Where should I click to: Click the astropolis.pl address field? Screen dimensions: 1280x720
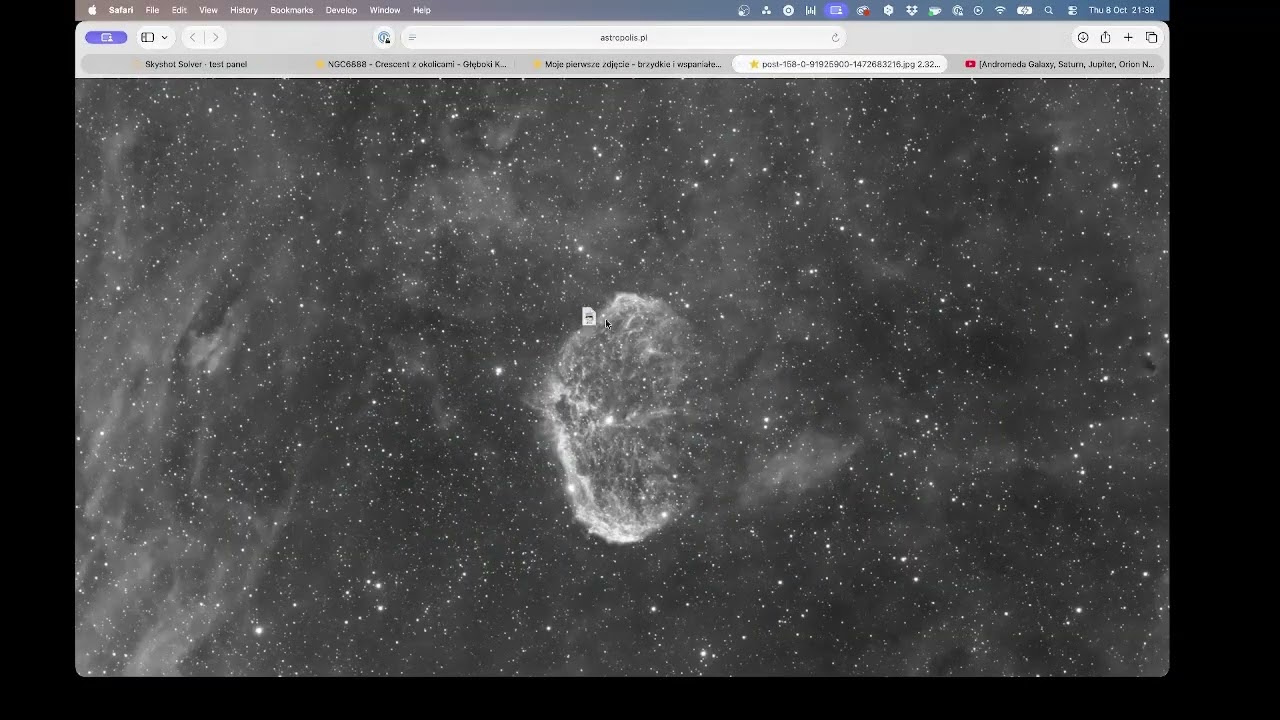(x=624, y=37)
